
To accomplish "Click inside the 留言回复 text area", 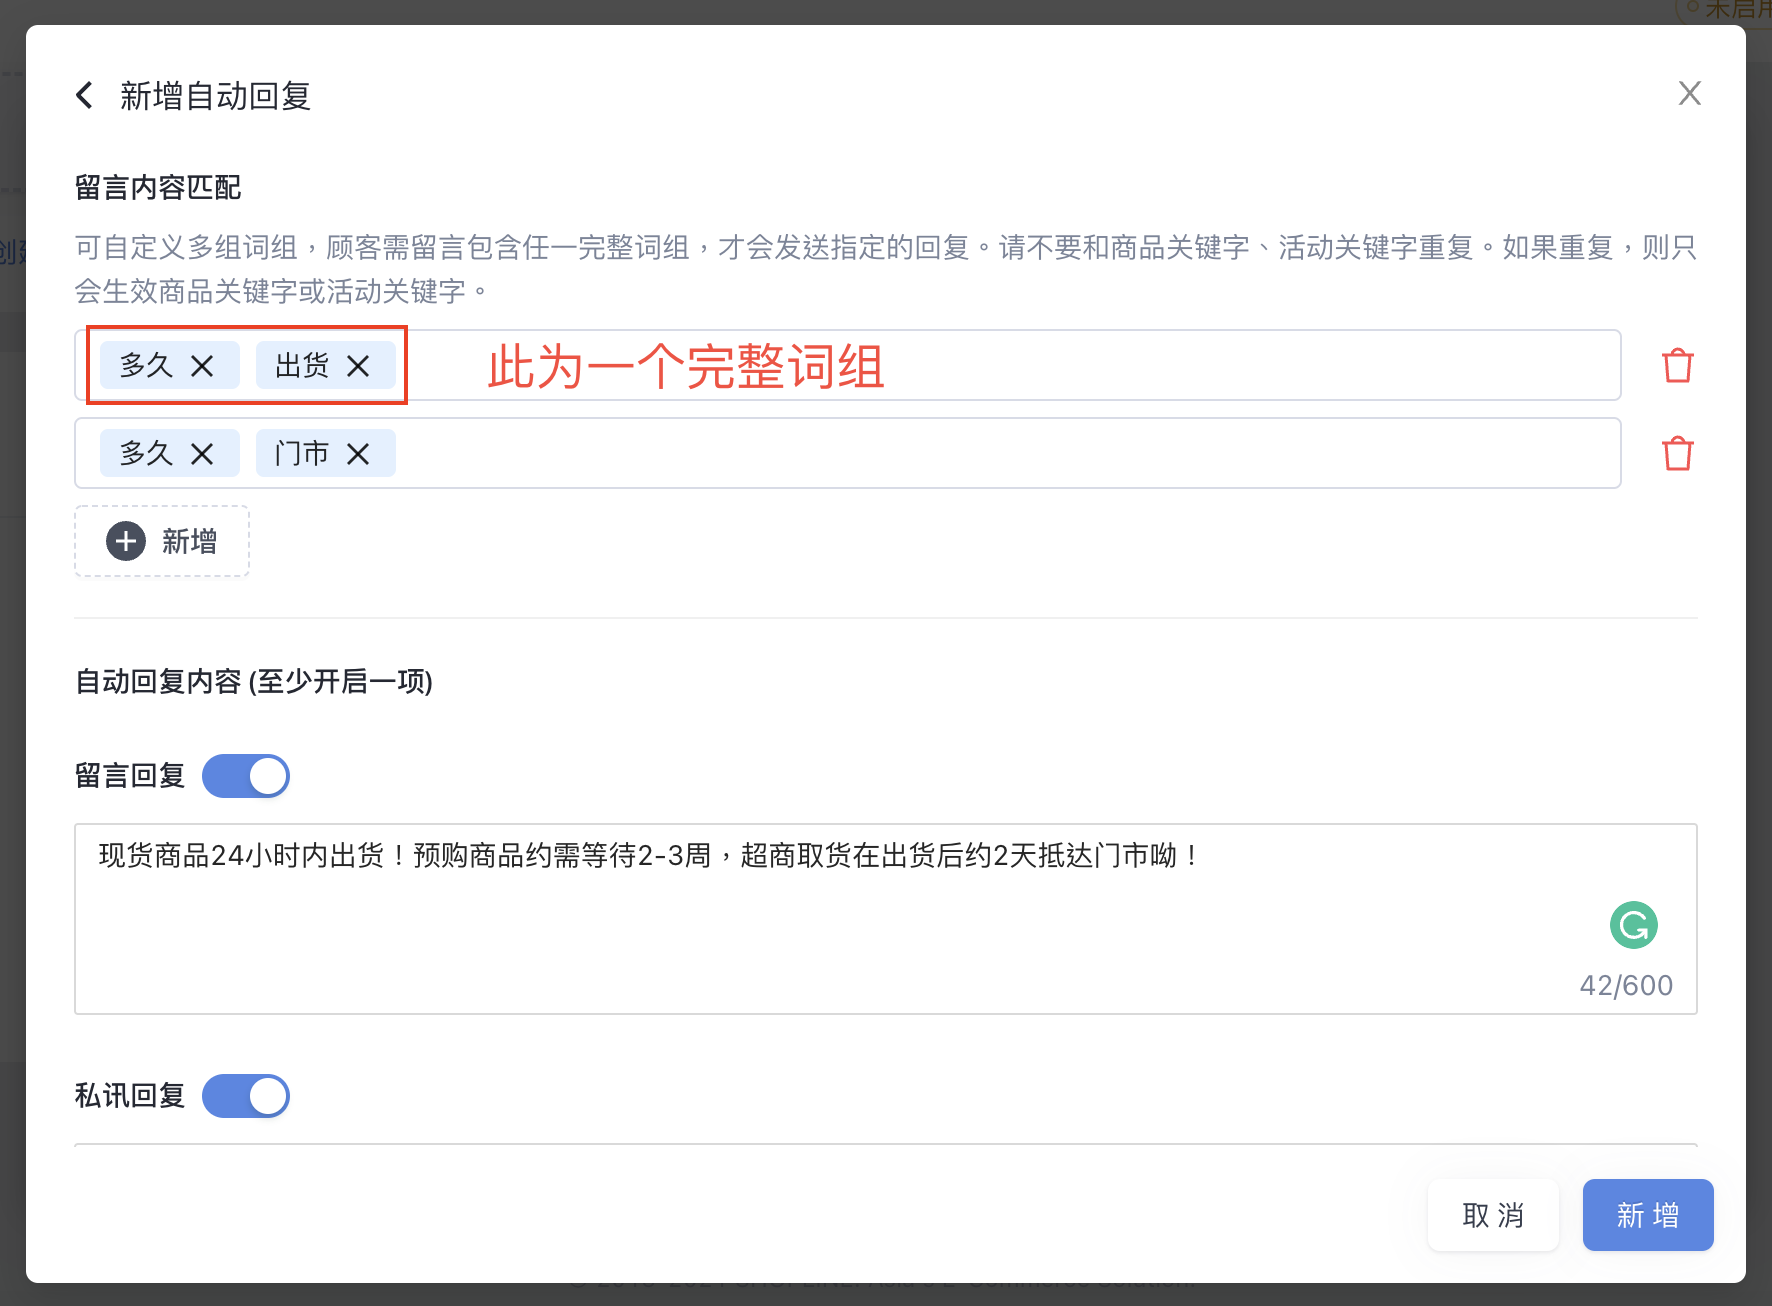I will pos(886,919).
